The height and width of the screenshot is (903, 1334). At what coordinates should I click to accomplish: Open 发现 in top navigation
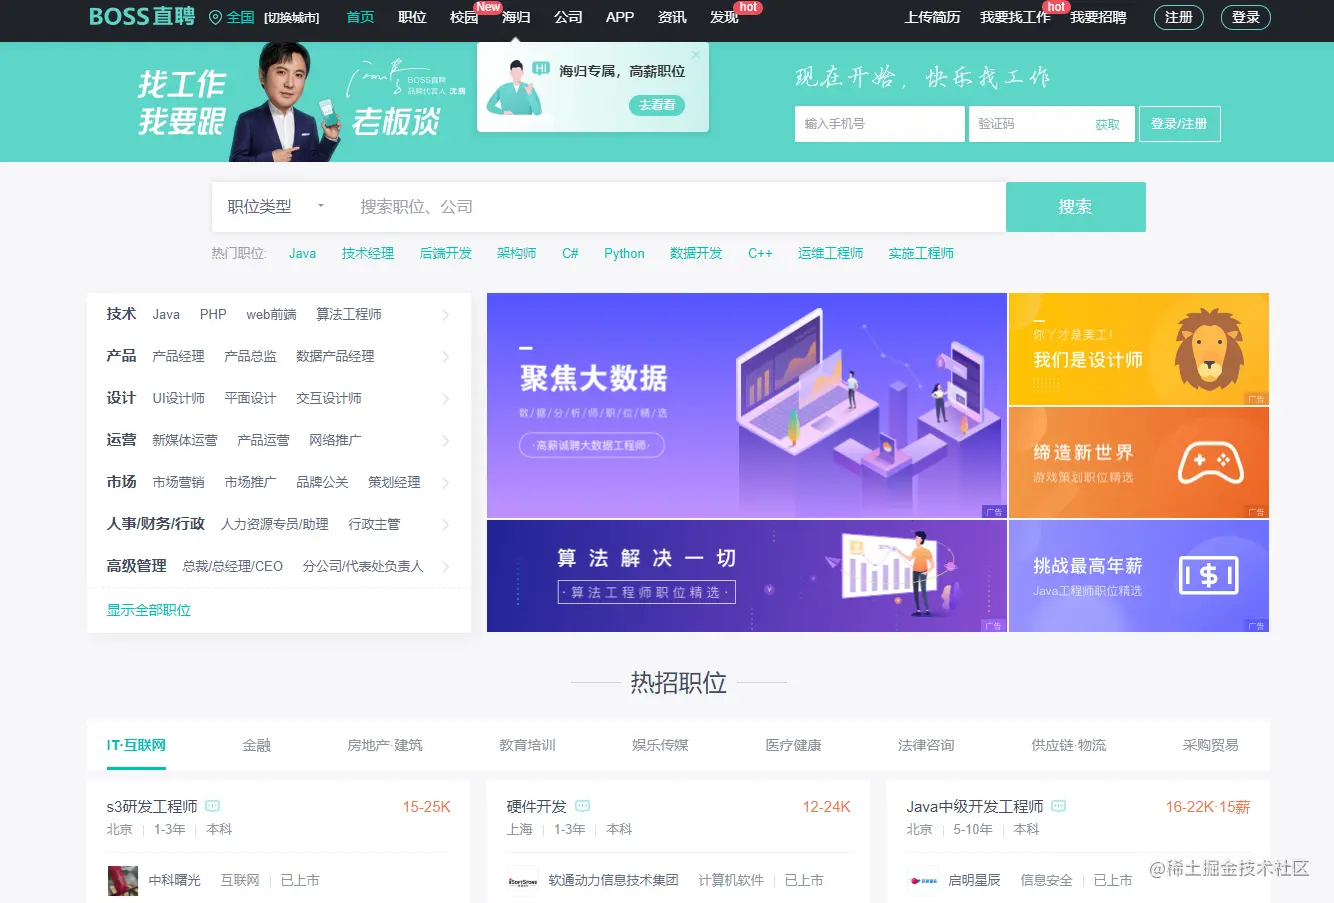click(x=724, y=17)
